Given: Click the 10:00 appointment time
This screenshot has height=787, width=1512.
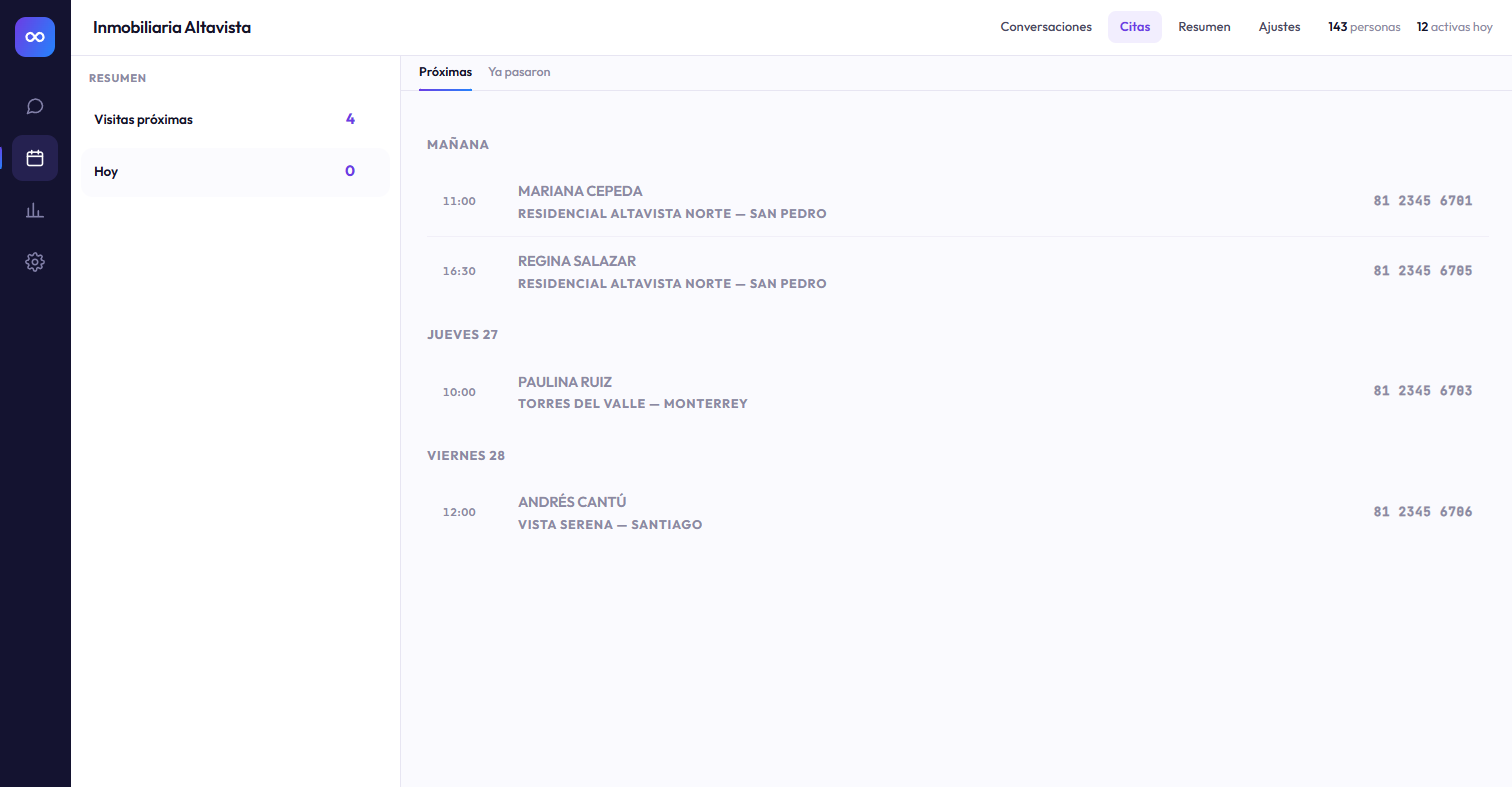Looking at the screenshot, I should click(x=459, y=392).
